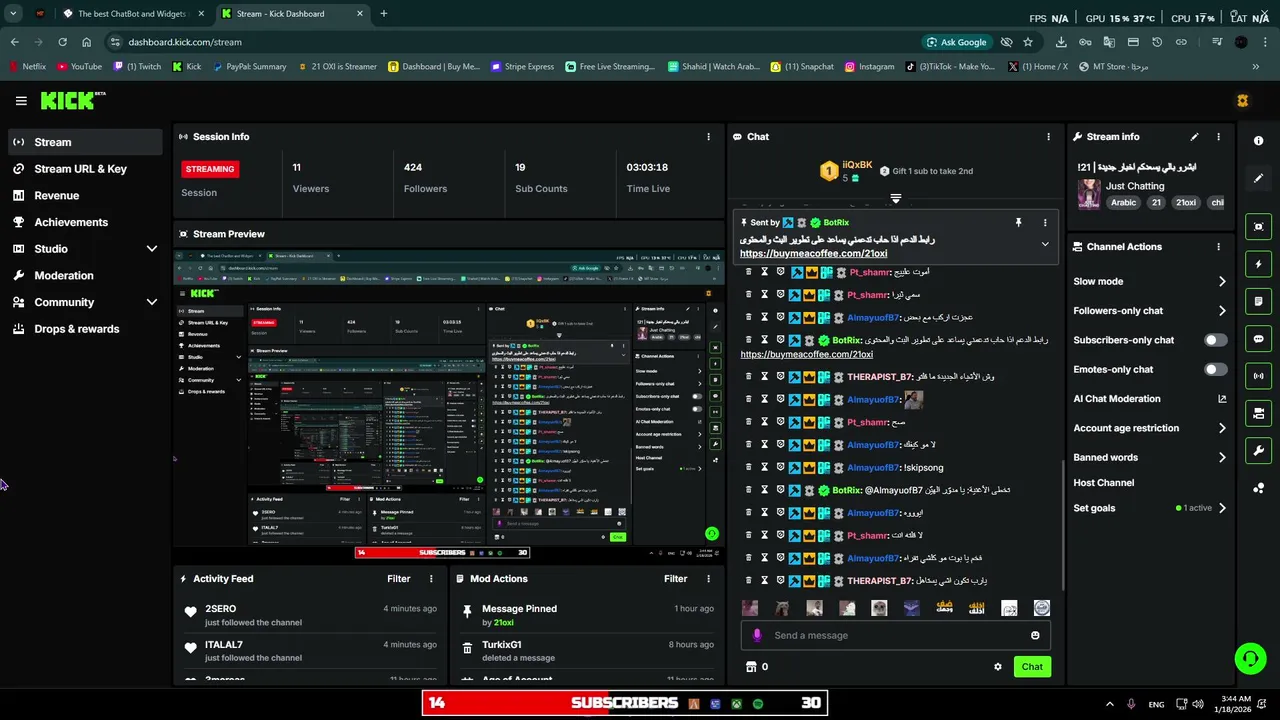Delete Pt_shamr's top chat message with trash icon
The width and height of the screenshot is (1280, 720).
pos(748,272)
